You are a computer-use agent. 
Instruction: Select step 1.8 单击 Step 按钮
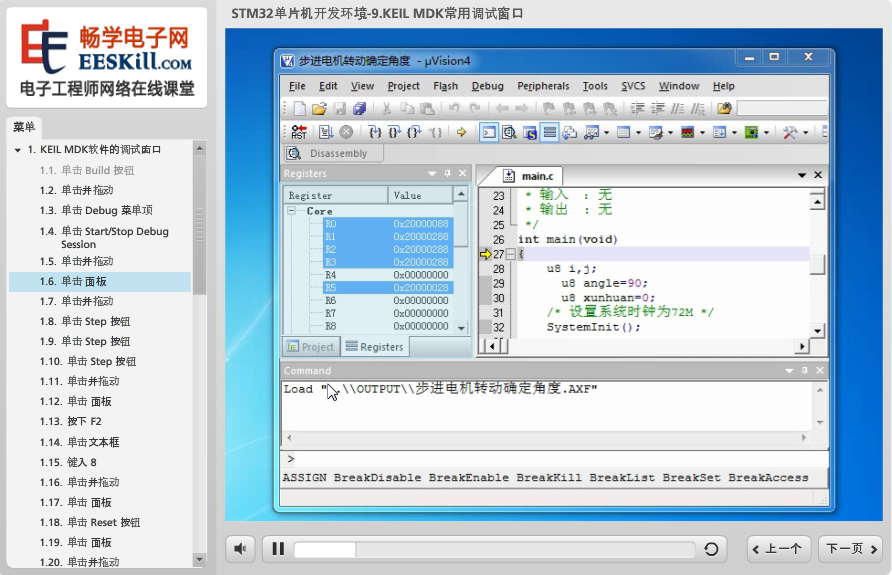tap(85, 321)
